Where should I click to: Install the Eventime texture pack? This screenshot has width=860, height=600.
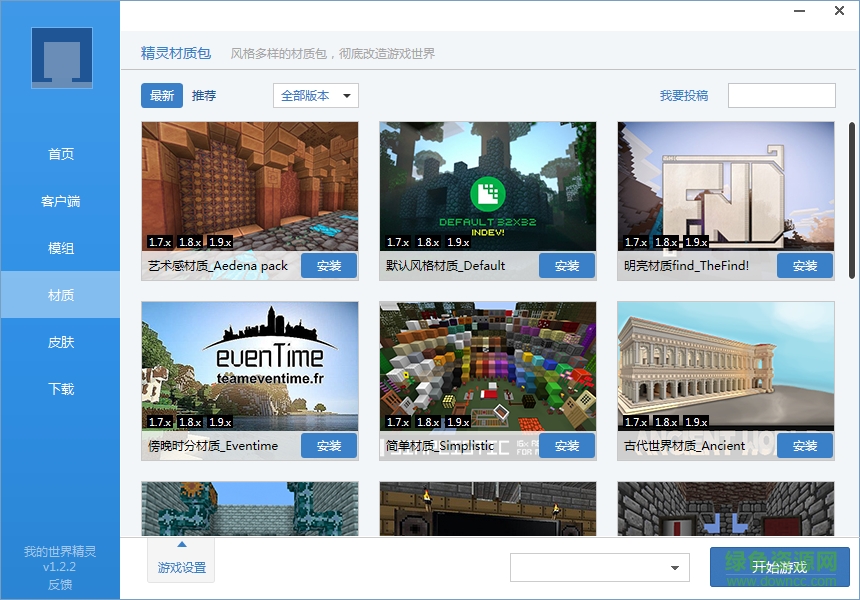click(329, 446)
